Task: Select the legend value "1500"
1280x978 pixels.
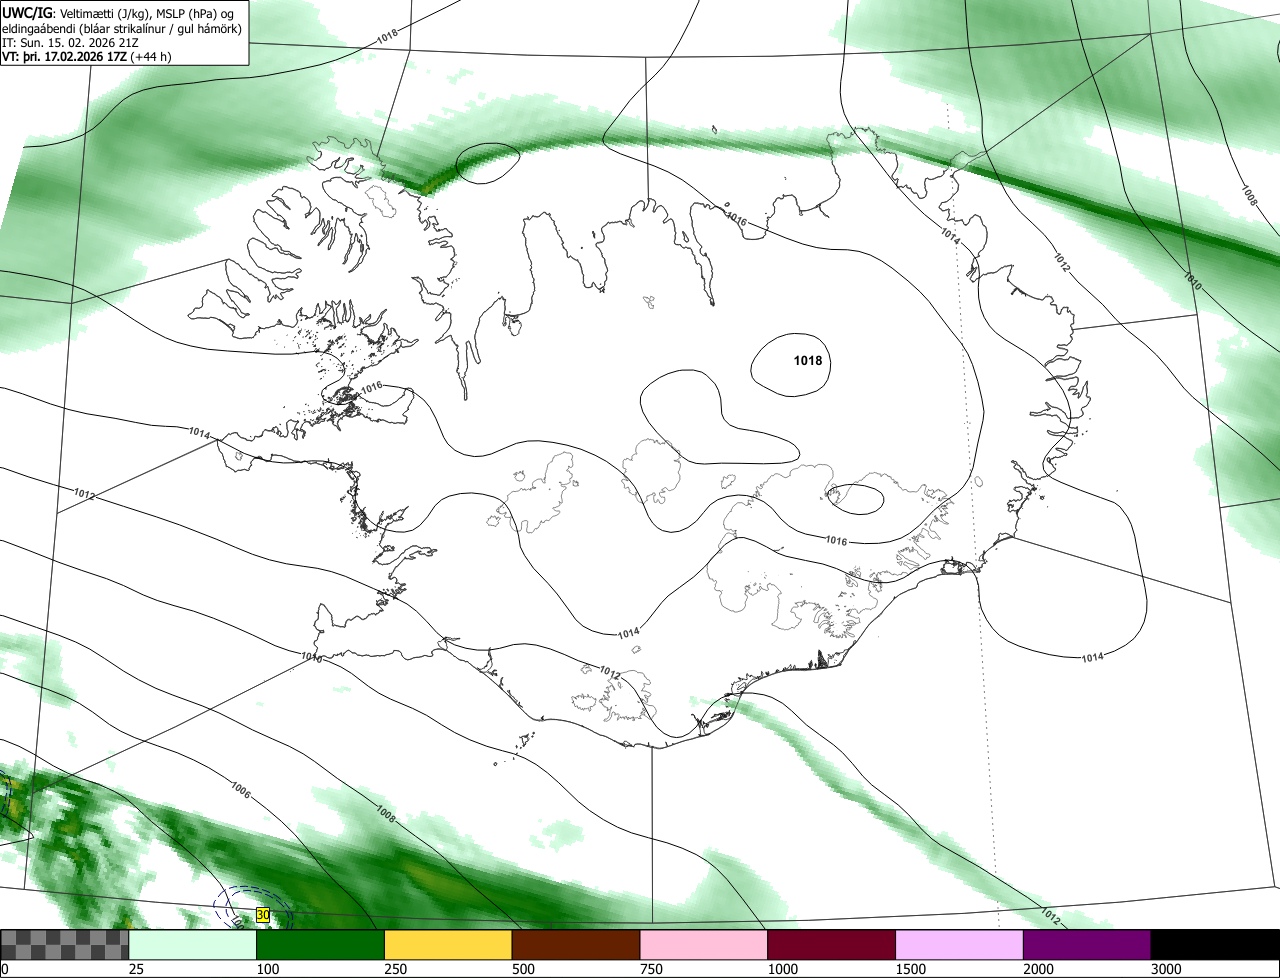Action: (911, 969)
